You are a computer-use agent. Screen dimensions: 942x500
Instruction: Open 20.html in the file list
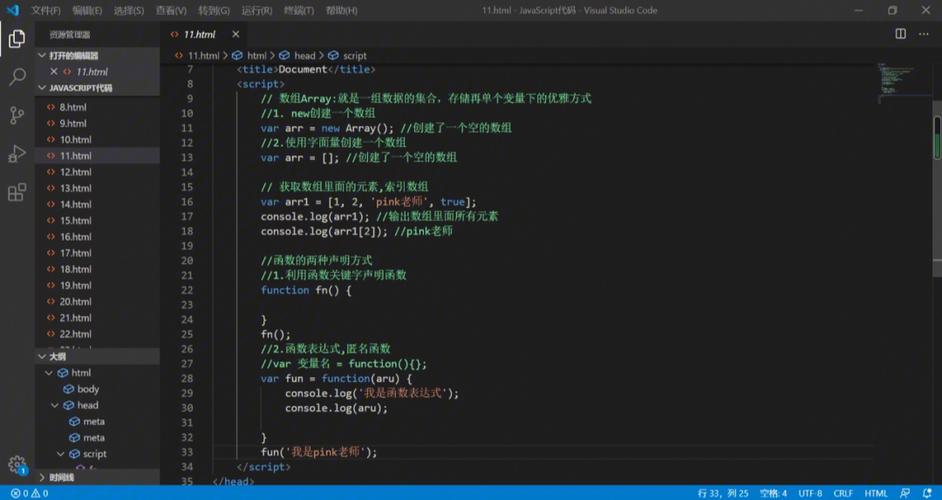97,302
